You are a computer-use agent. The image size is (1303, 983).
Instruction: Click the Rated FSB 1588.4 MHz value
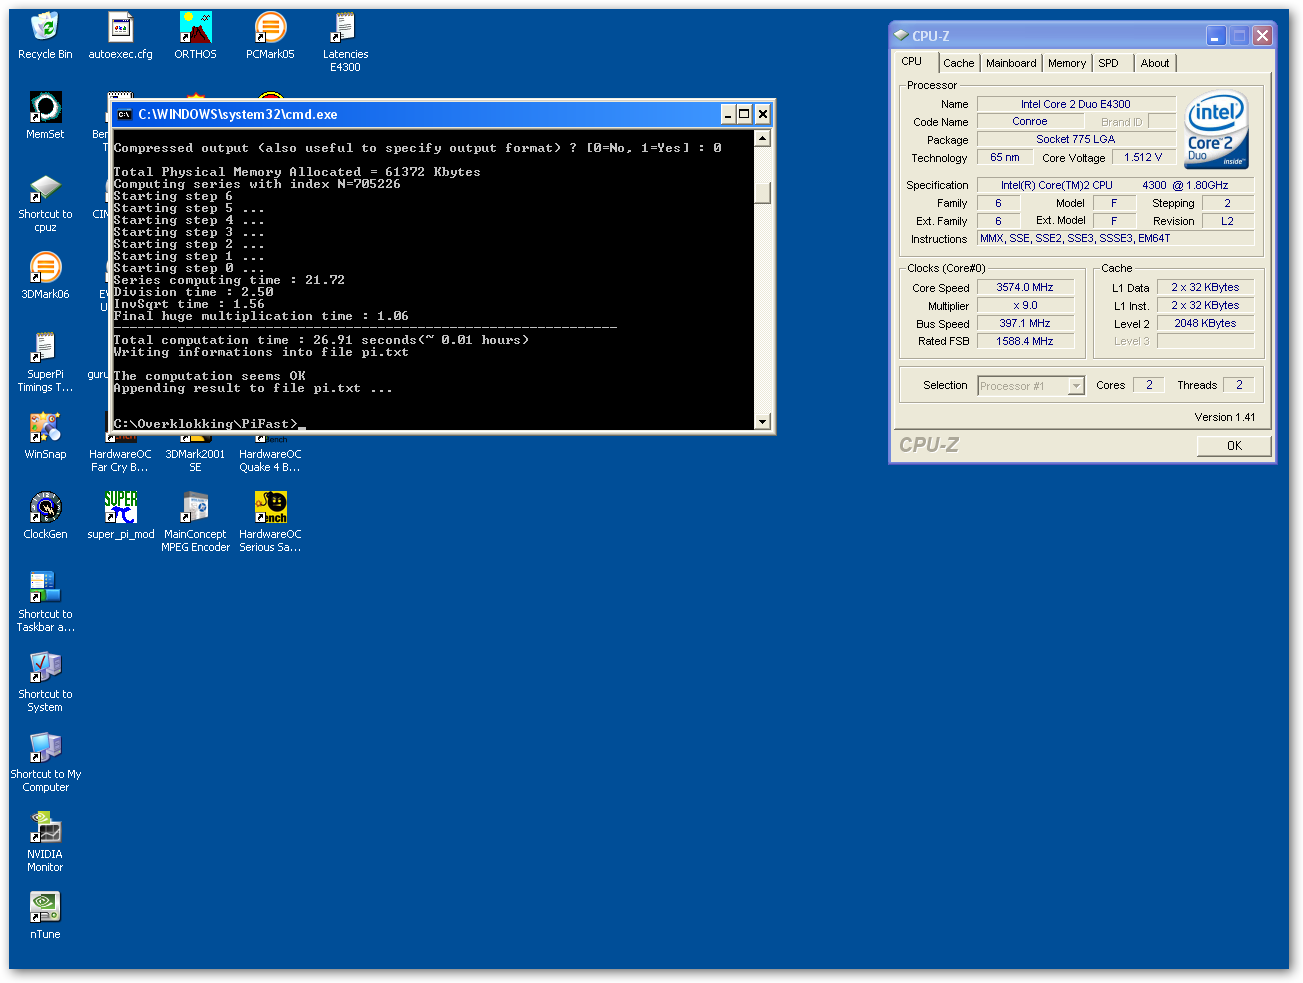point(1025,341)
